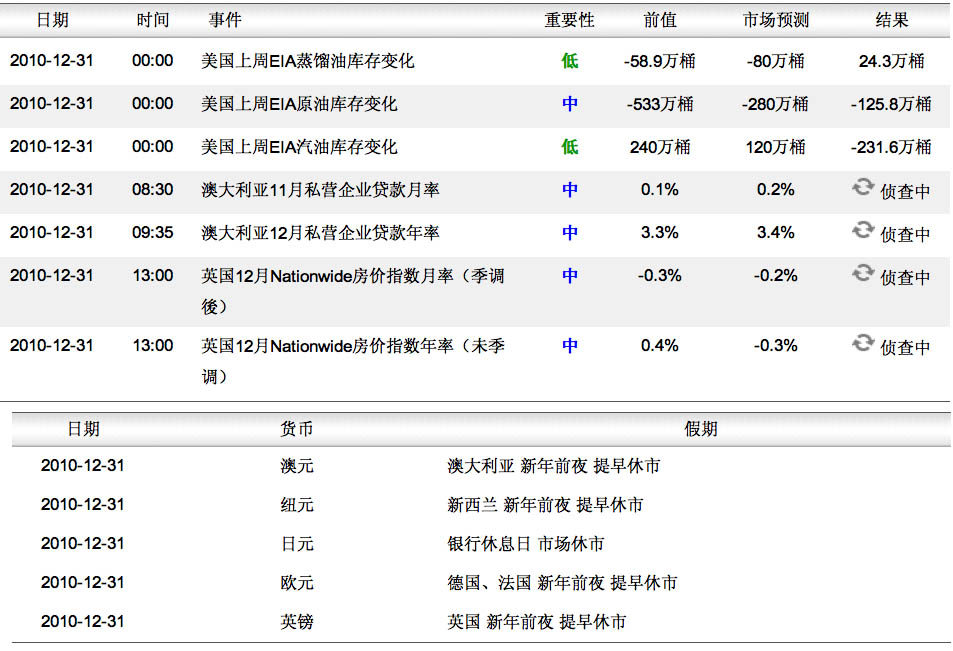Screen dimensions: 953x651
Task: Click importance 低 for 蒸馏油库存变化 row
Action: [x=569, y=61]
